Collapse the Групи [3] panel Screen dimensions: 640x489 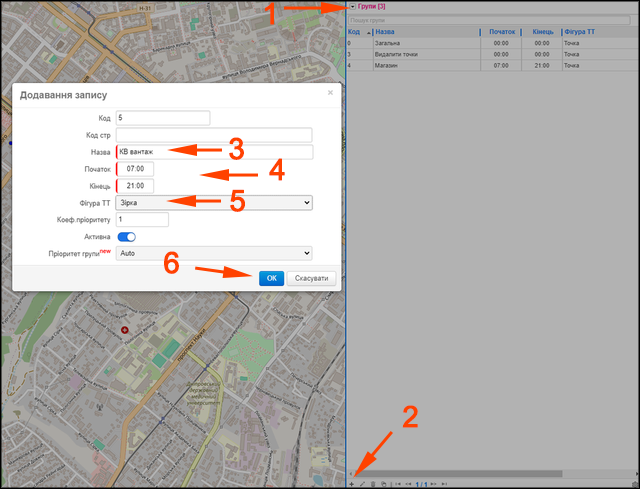[x=353, y=7]
